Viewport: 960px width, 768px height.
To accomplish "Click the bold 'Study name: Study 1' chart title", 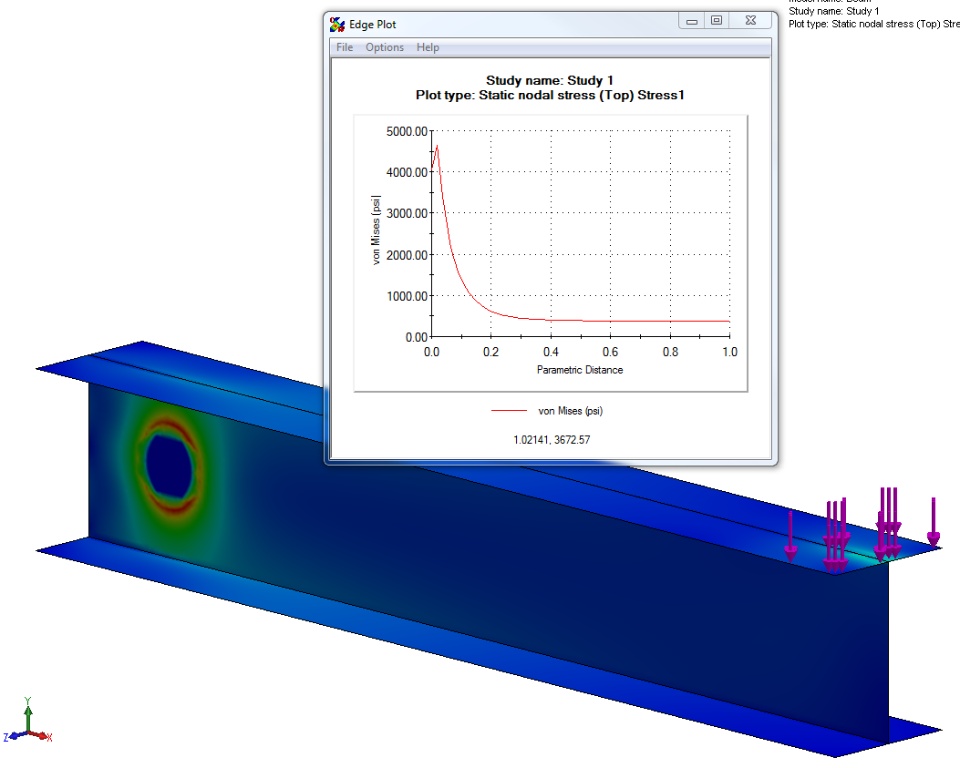I will coord(550,80).
